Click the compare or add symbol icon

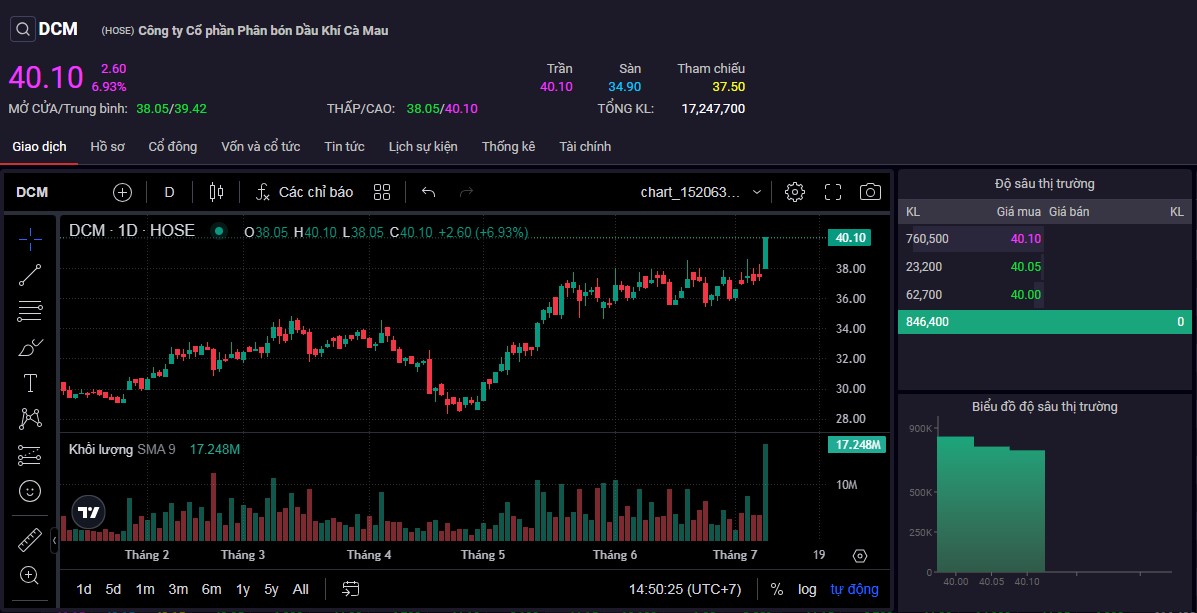coord(122,192)
